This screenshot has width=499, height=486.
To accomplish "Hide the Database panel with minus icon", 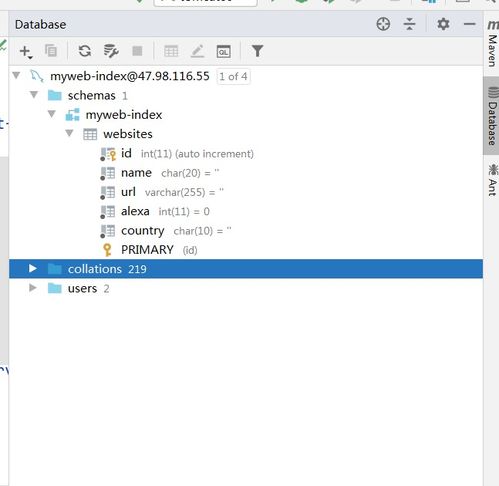I will 469,24.
